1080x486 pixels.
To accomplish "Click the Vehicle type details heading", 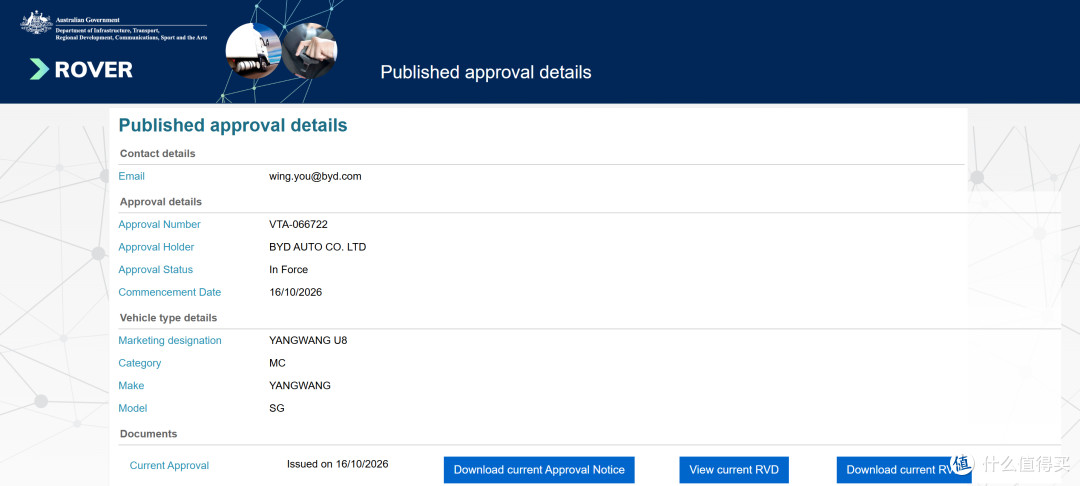I will (169, 318).
